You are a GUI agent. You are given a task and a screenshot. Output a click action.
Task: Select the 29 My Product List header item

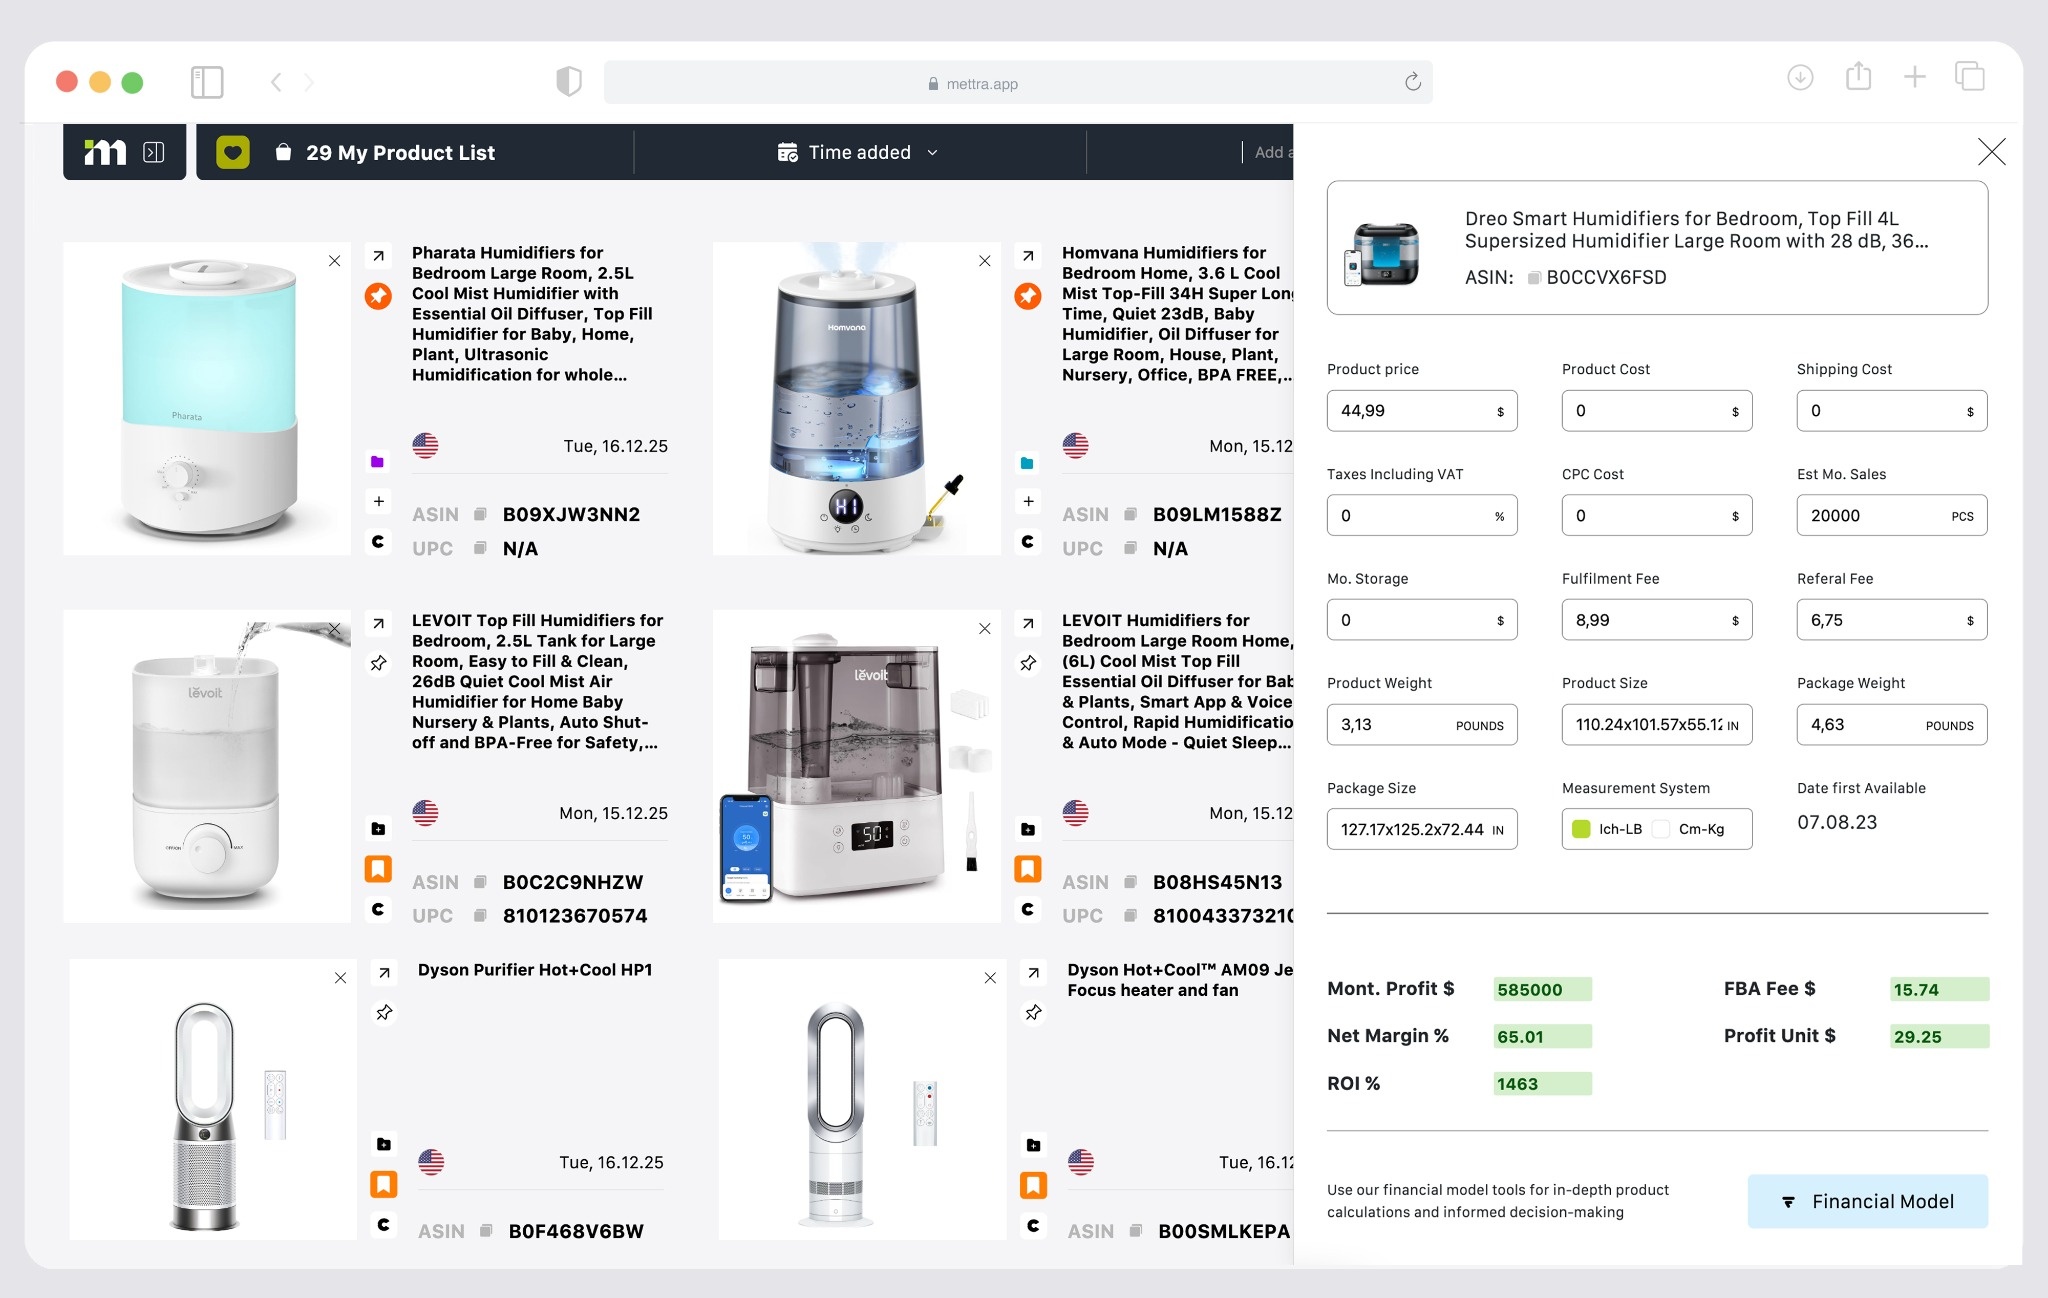[400, 152]
